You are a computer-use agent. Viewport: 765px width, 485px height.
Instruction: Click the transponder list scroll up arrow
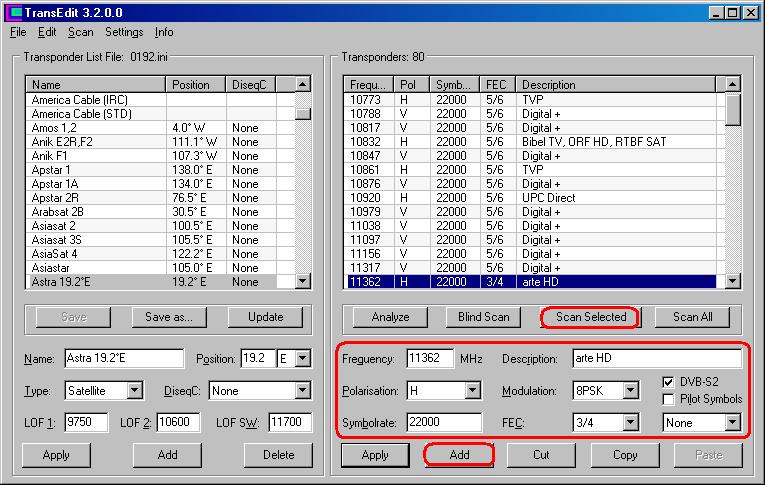[732, 84]
